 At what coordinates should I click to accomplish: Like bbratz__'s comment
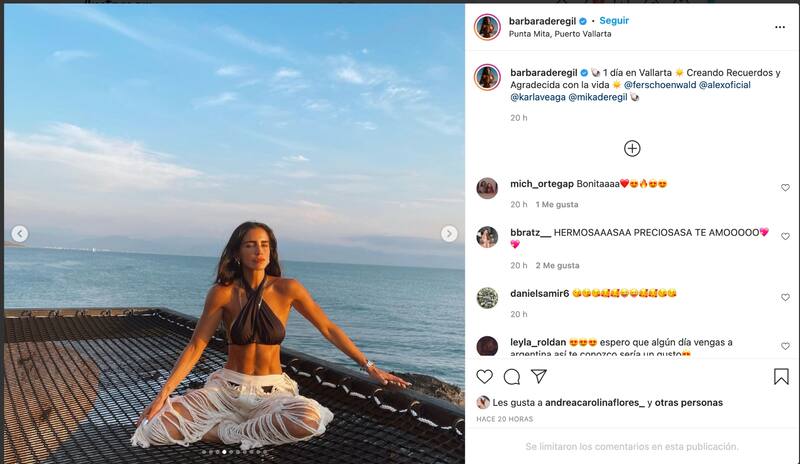point(785,237)
